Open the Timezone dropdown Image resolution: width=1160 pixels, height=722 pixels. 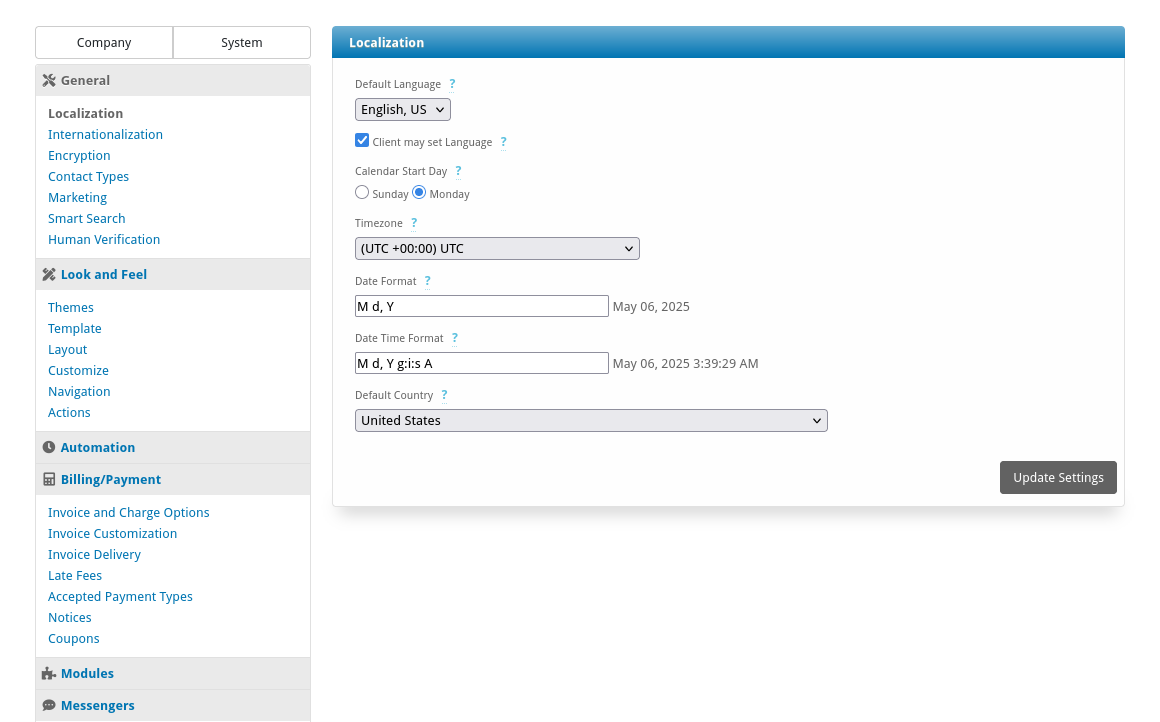coord(497,249)
